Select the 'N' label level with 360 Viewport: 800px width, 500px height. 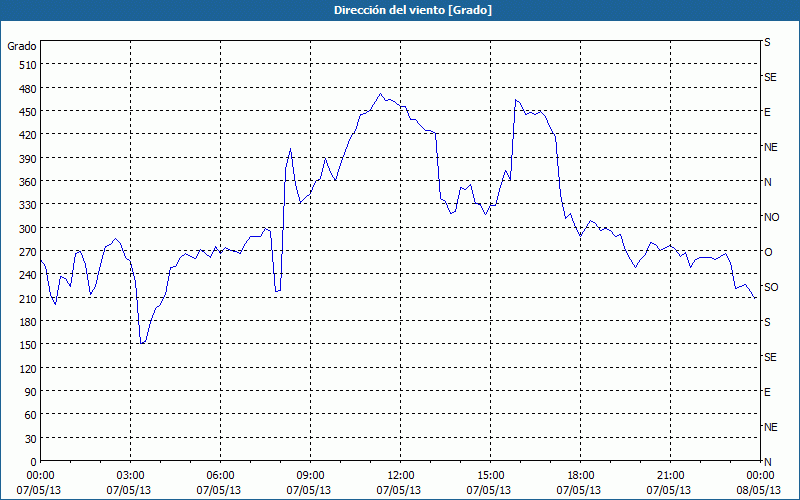point(767,182)
